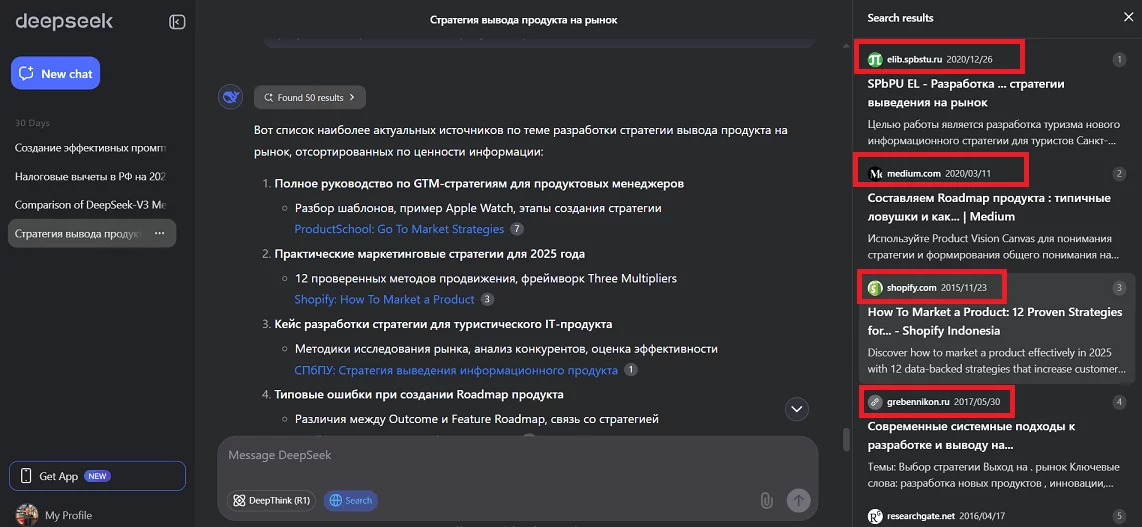The height and width of the screenshot is (527, 1142).
Task: Open link 'ProductSchool: Go To Market Strategies'
Action: tap(399, 229)
